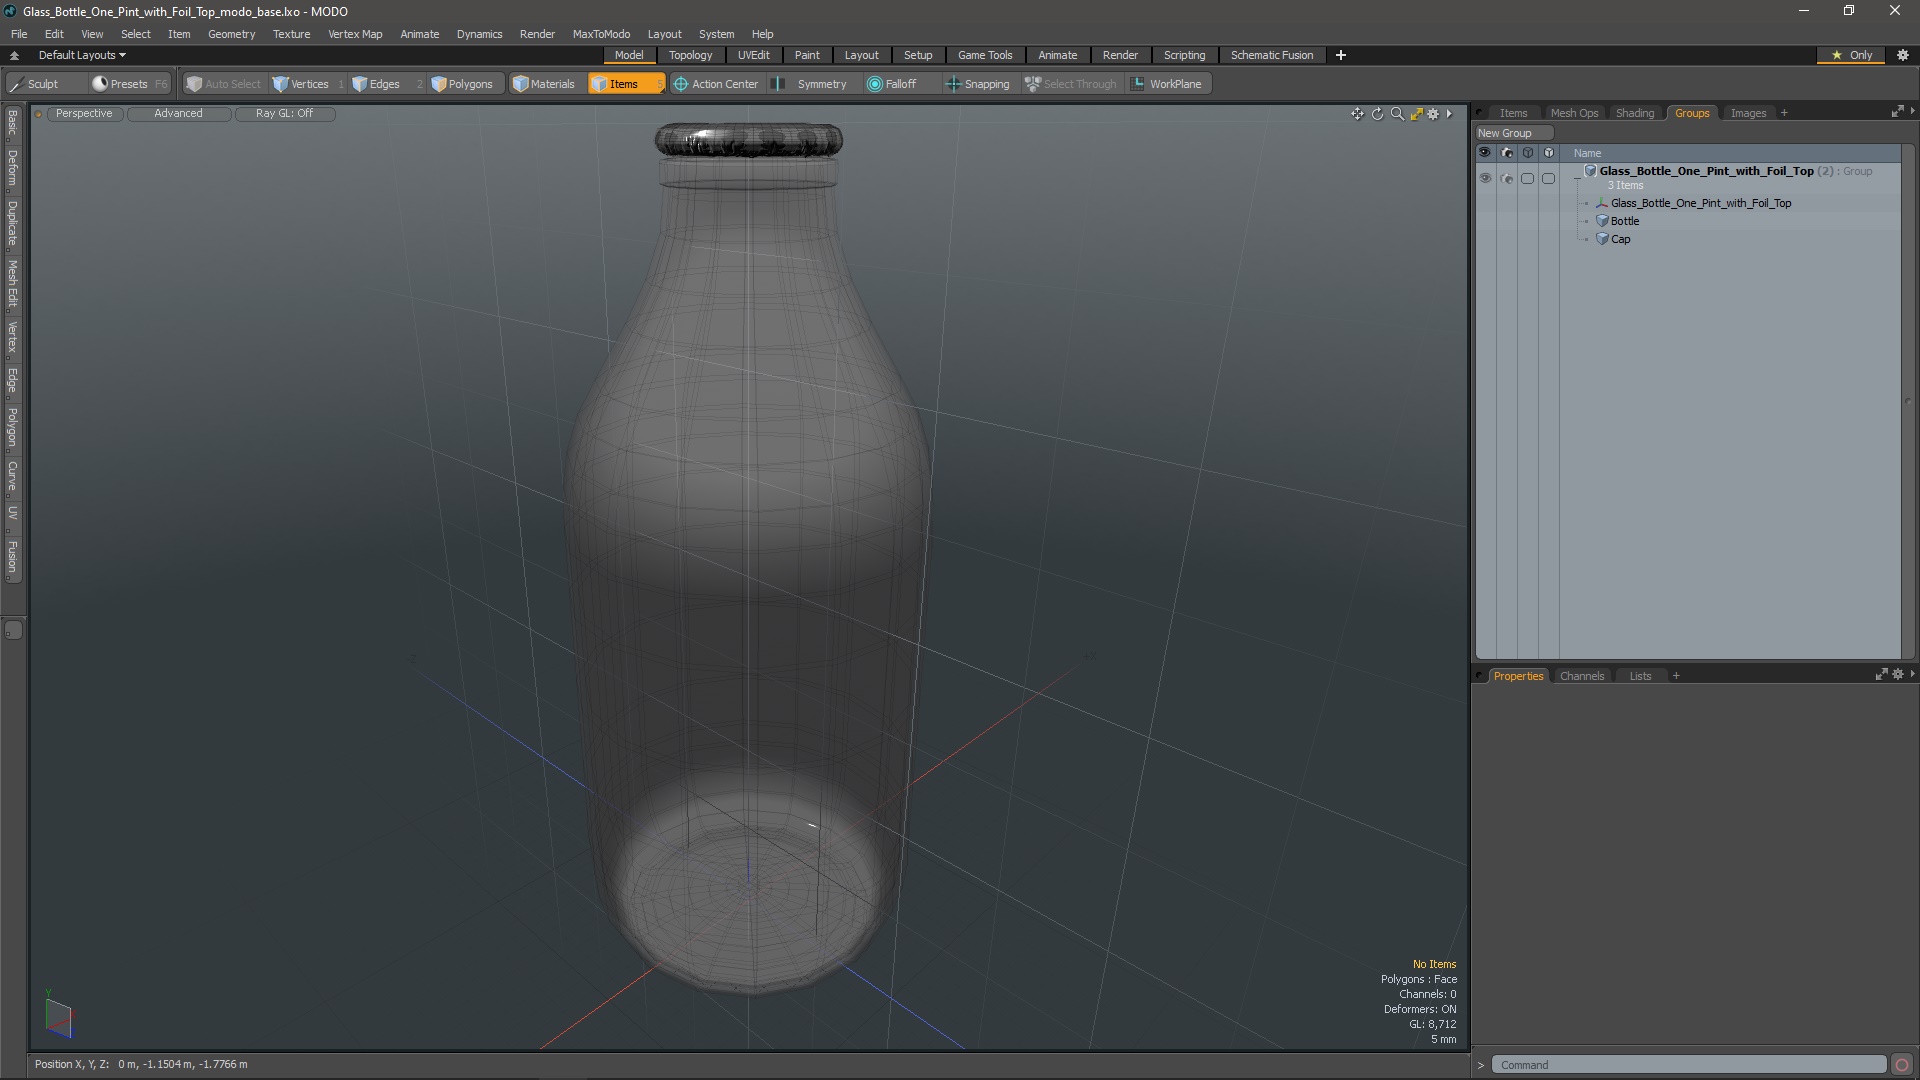Toggle visibility eye of Glass_Bottle group

coord(1485,178)
